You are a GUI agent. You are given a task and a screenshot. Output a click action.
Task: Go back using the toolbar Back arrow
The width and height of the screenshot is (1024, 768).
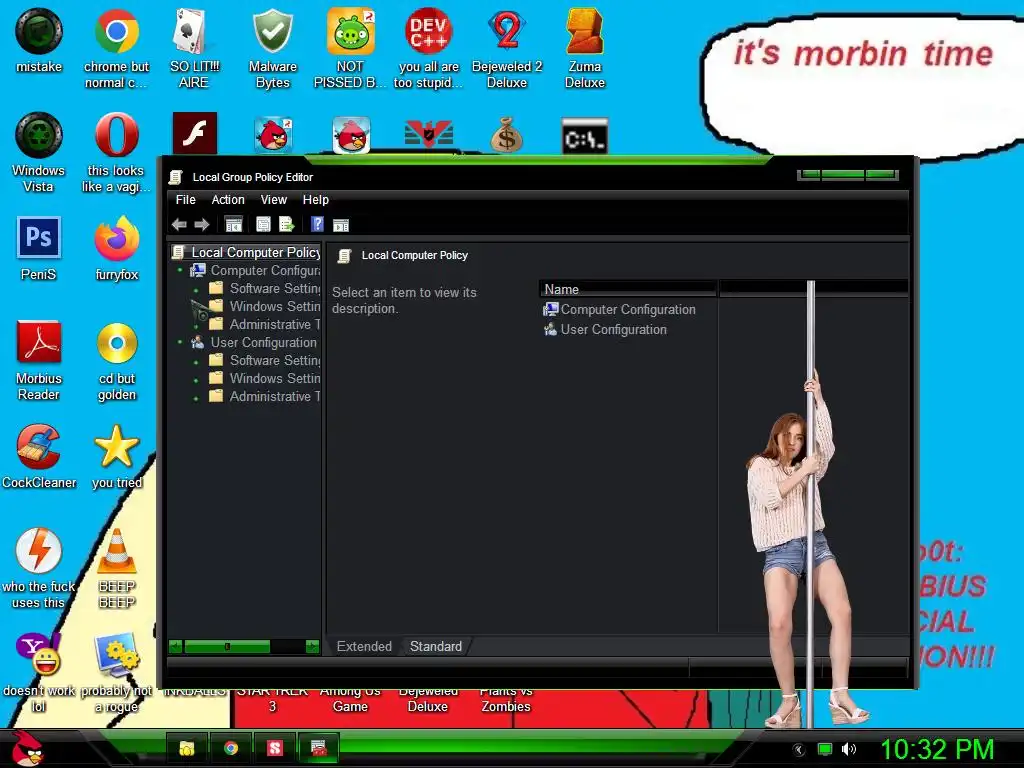(x=179, y=225)
